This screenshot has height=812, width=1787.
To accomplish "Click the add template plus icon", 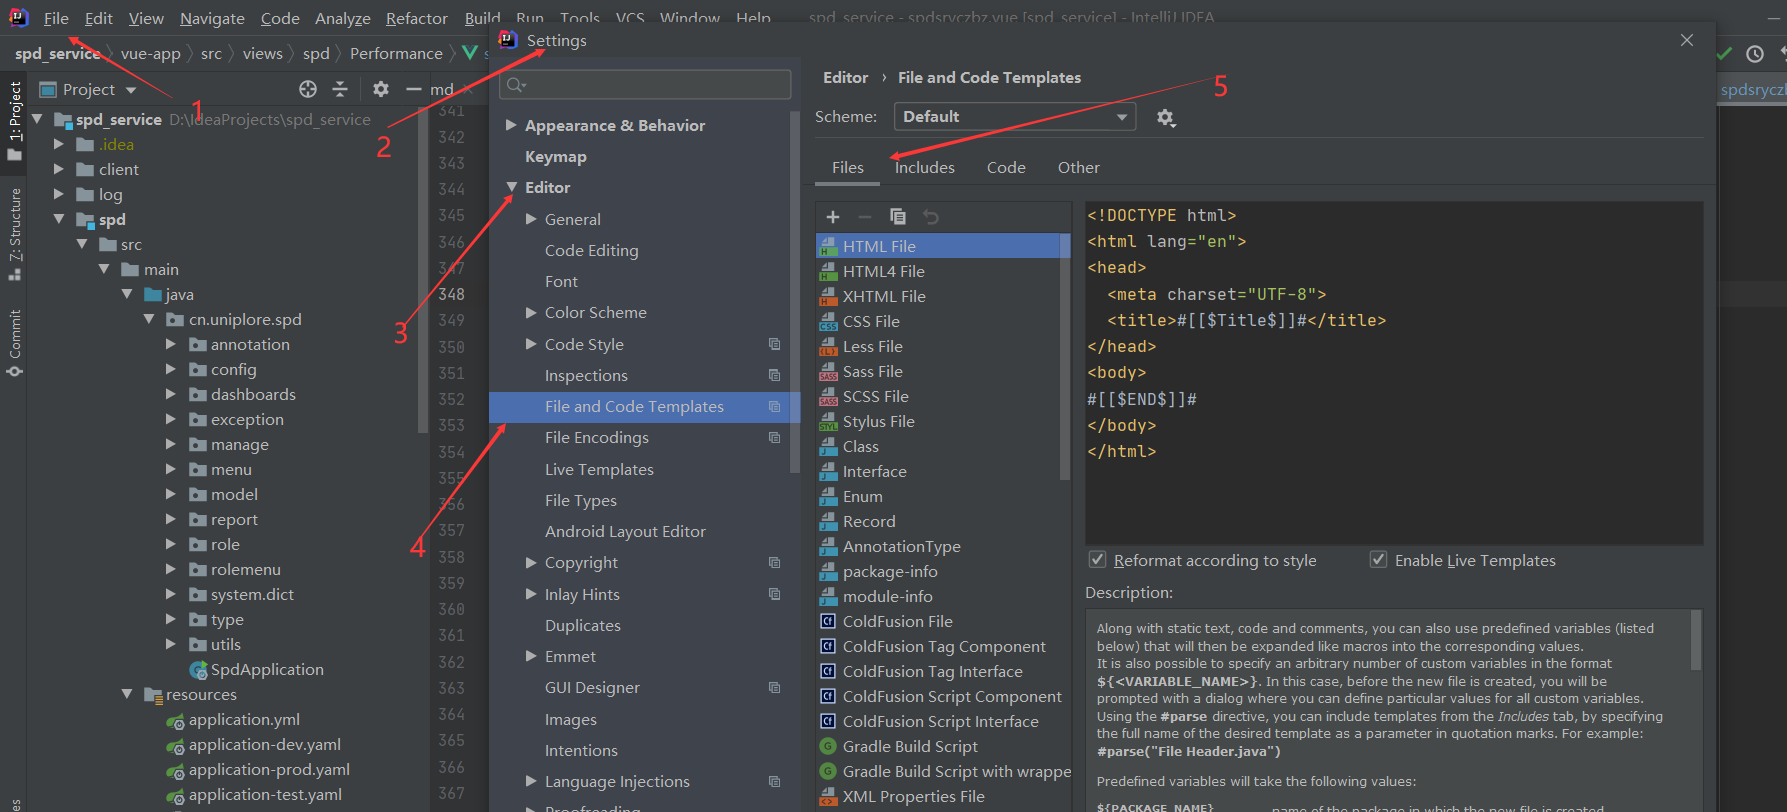I will [x=833, y=217].
